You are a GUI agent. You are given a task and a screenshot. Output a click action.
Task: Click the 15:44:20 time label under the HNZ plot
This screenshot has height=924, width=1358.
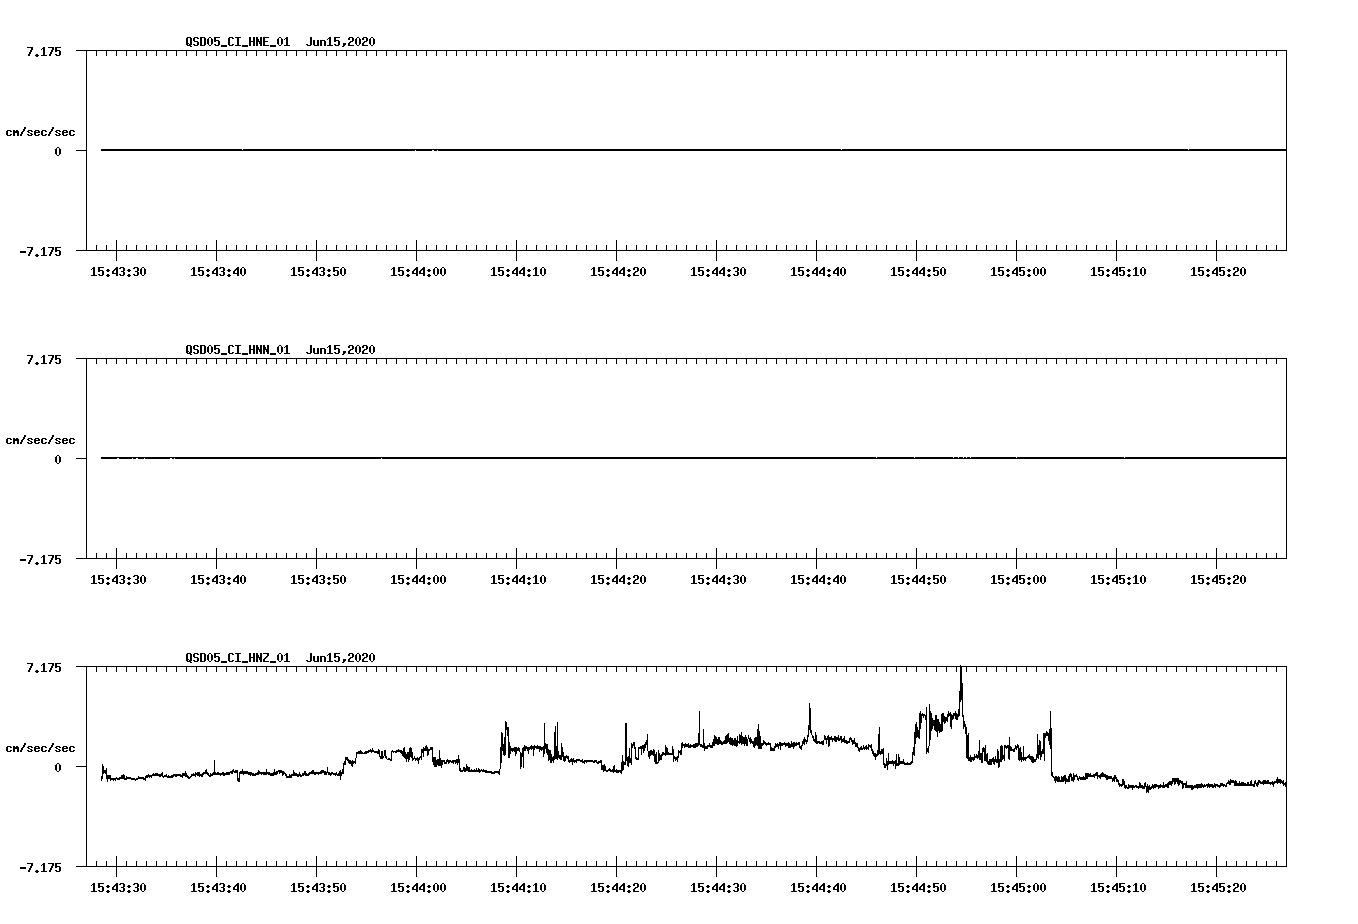(618, 887)
